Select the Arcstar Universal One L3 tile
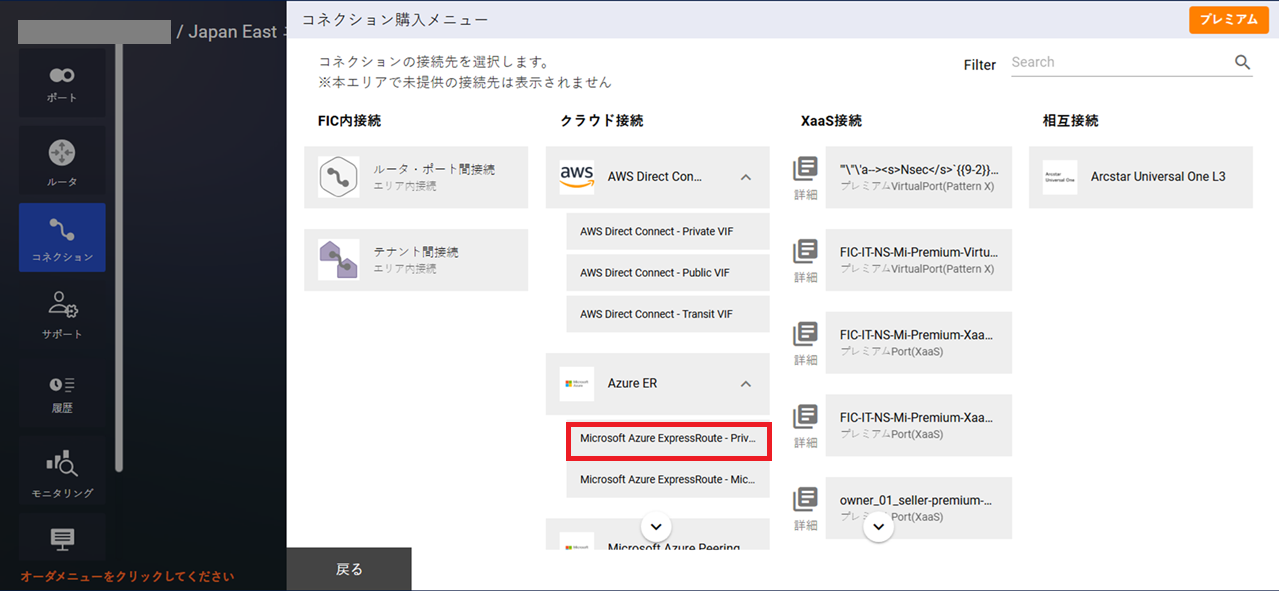 [1140, 177]
